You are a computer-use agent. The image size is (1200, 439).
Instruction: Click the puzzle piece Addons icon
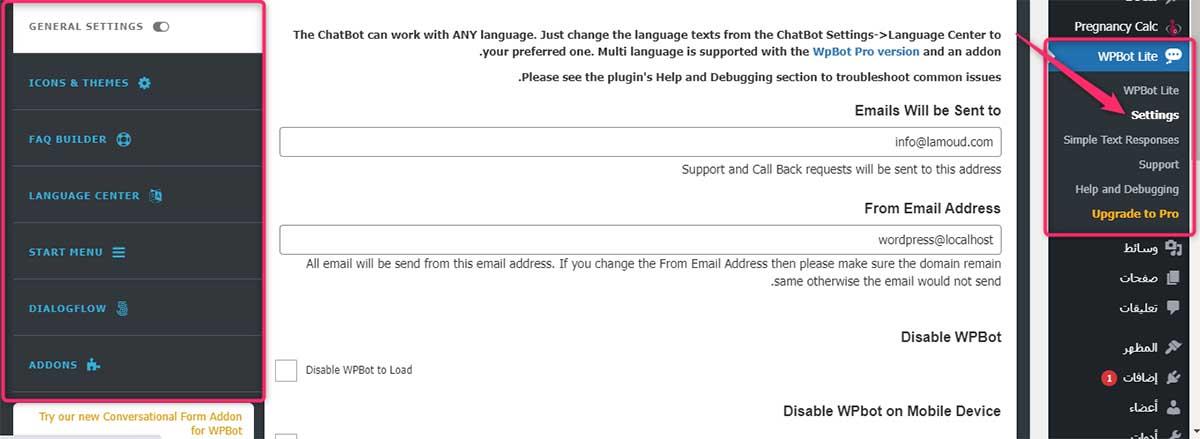pos(94,365)
